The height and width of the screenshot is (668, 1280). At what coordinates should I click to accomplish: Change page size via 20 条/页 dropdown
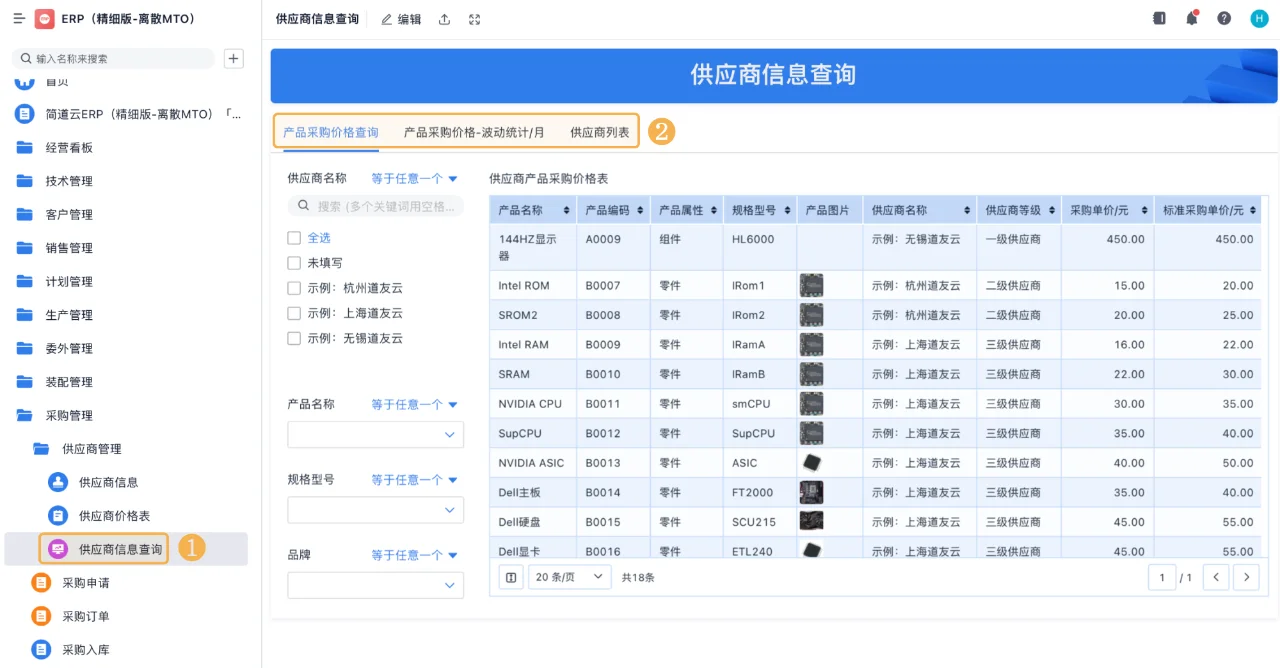(x=569, y=577)
